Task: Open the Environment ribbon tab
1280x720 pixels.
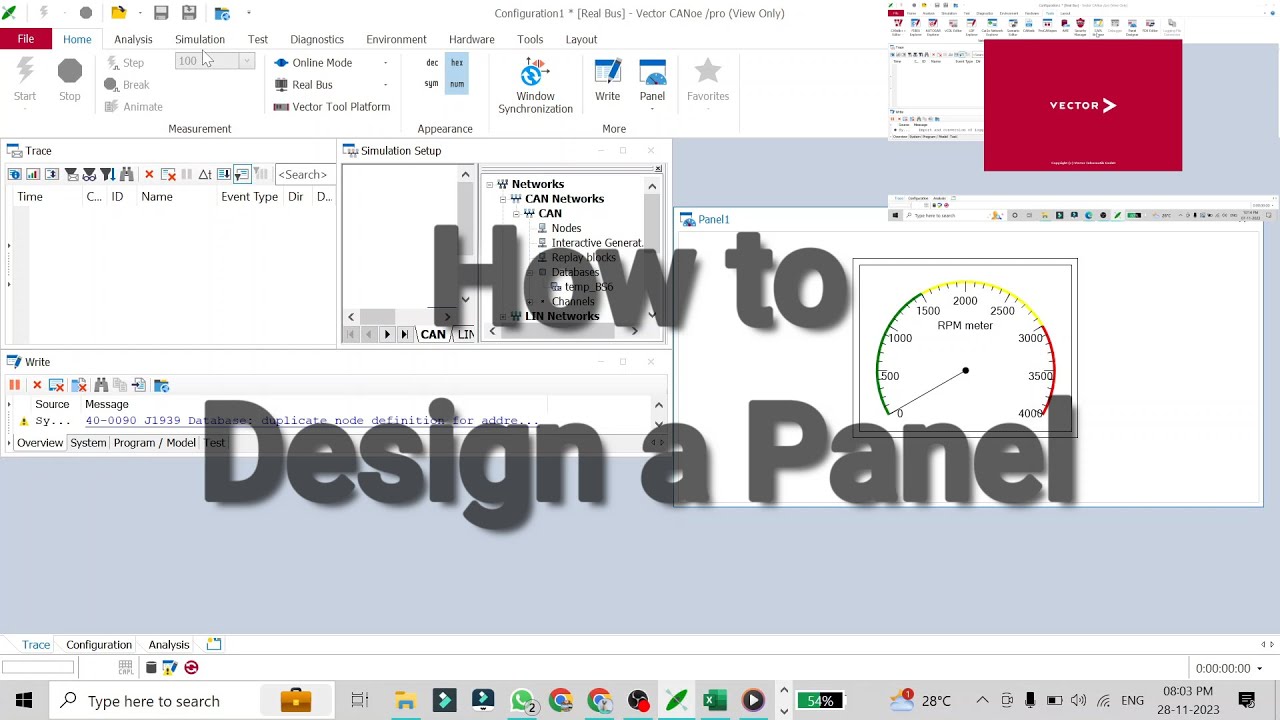Action: [x=396, y=39]
